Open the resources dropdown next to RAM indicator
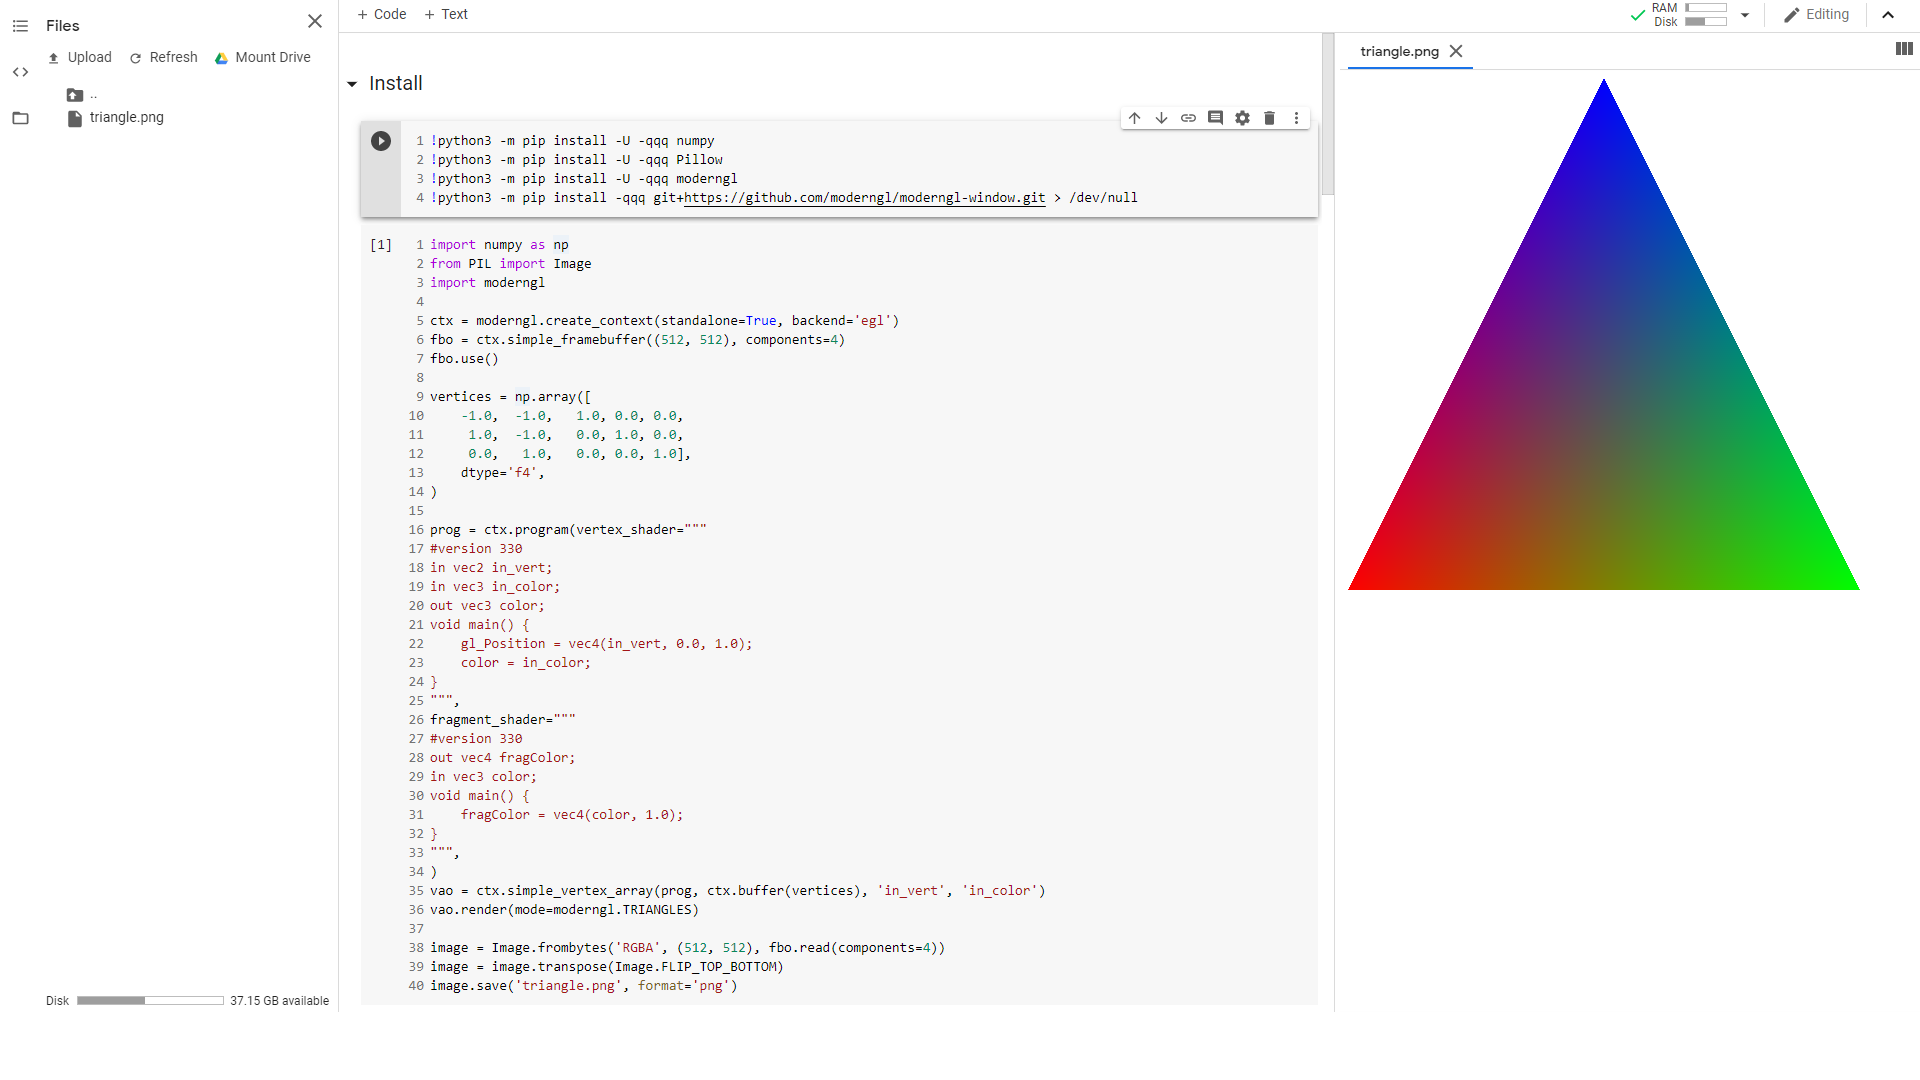 [x=1745, y=14]
